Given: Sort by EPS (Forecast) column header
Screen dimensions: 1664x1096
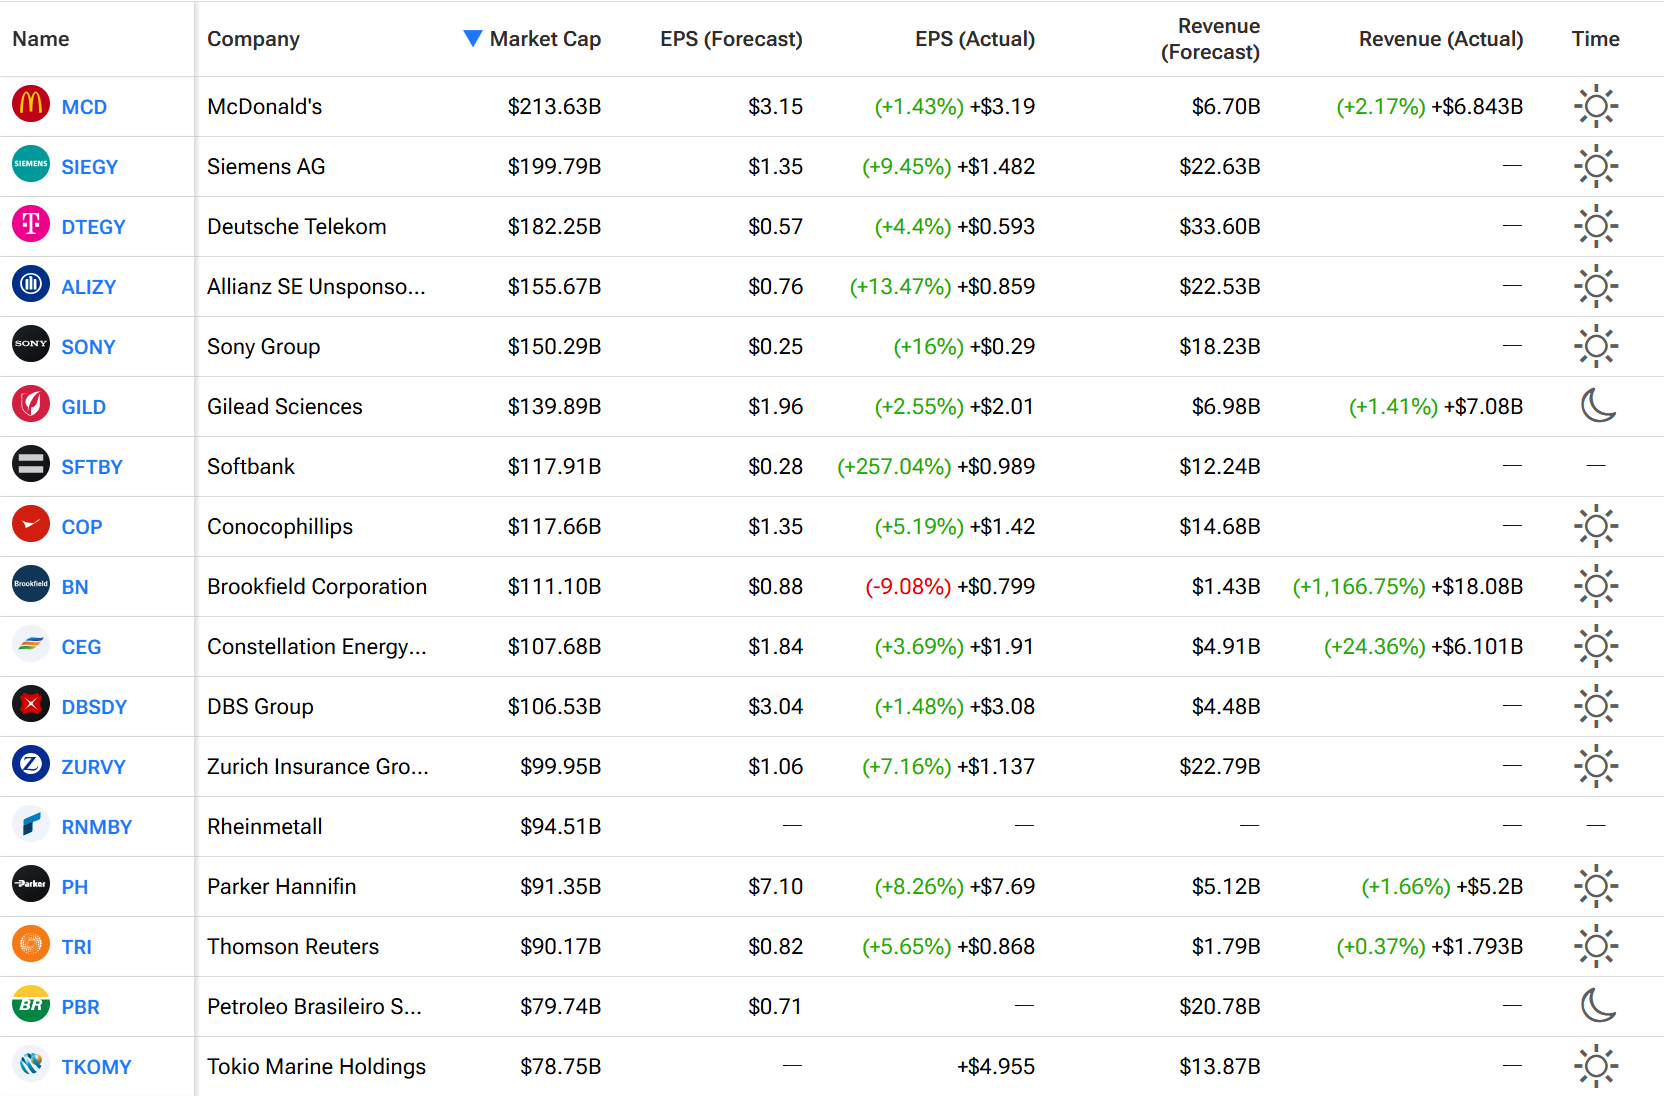Looking at the screenshot, I should [x=731, y=39].
